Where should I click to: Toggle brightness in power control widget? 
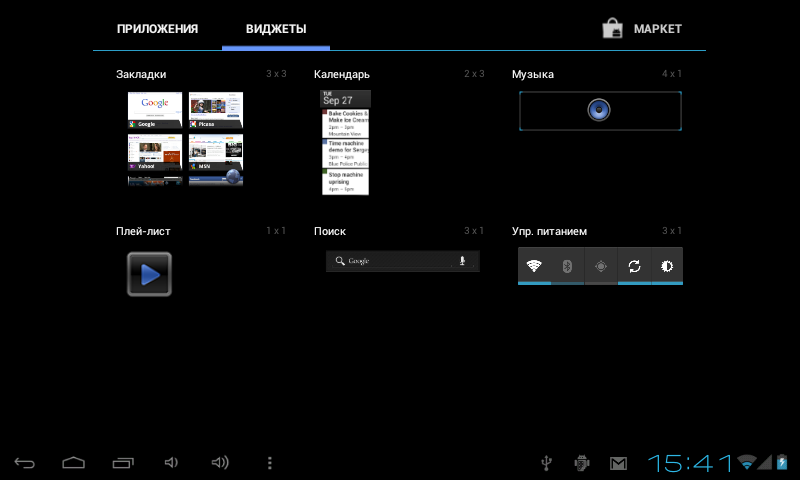click(x=667, y=266)
